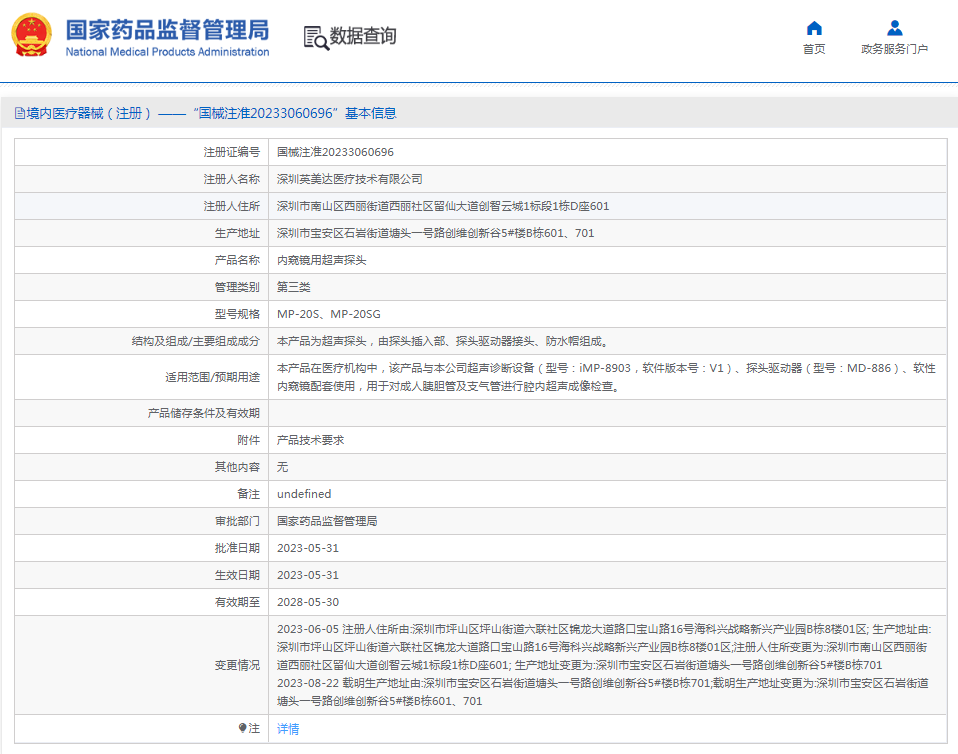
Task: Click the 数据查询 heading text
Action: [x=363, y=36]
